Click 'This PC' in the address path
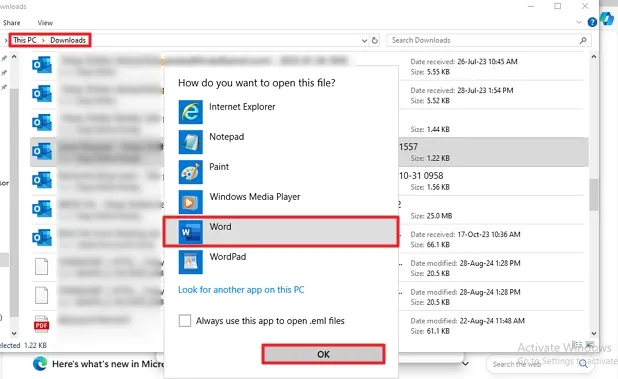This screenshot has width=618, height=379. tap(24, 40)
